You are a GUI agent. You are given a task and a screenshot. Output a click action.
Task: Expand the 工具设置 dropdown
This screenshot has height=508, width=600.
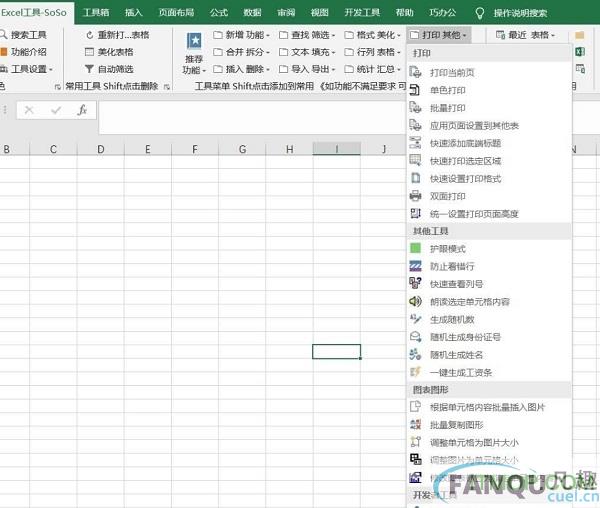tap(26, 69)
